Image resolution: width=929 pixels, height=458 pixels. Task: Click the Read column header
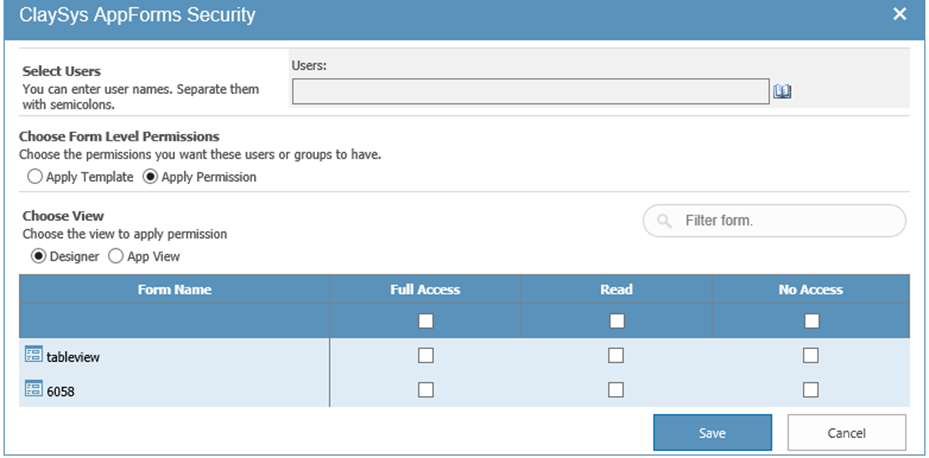coord(616,290)
